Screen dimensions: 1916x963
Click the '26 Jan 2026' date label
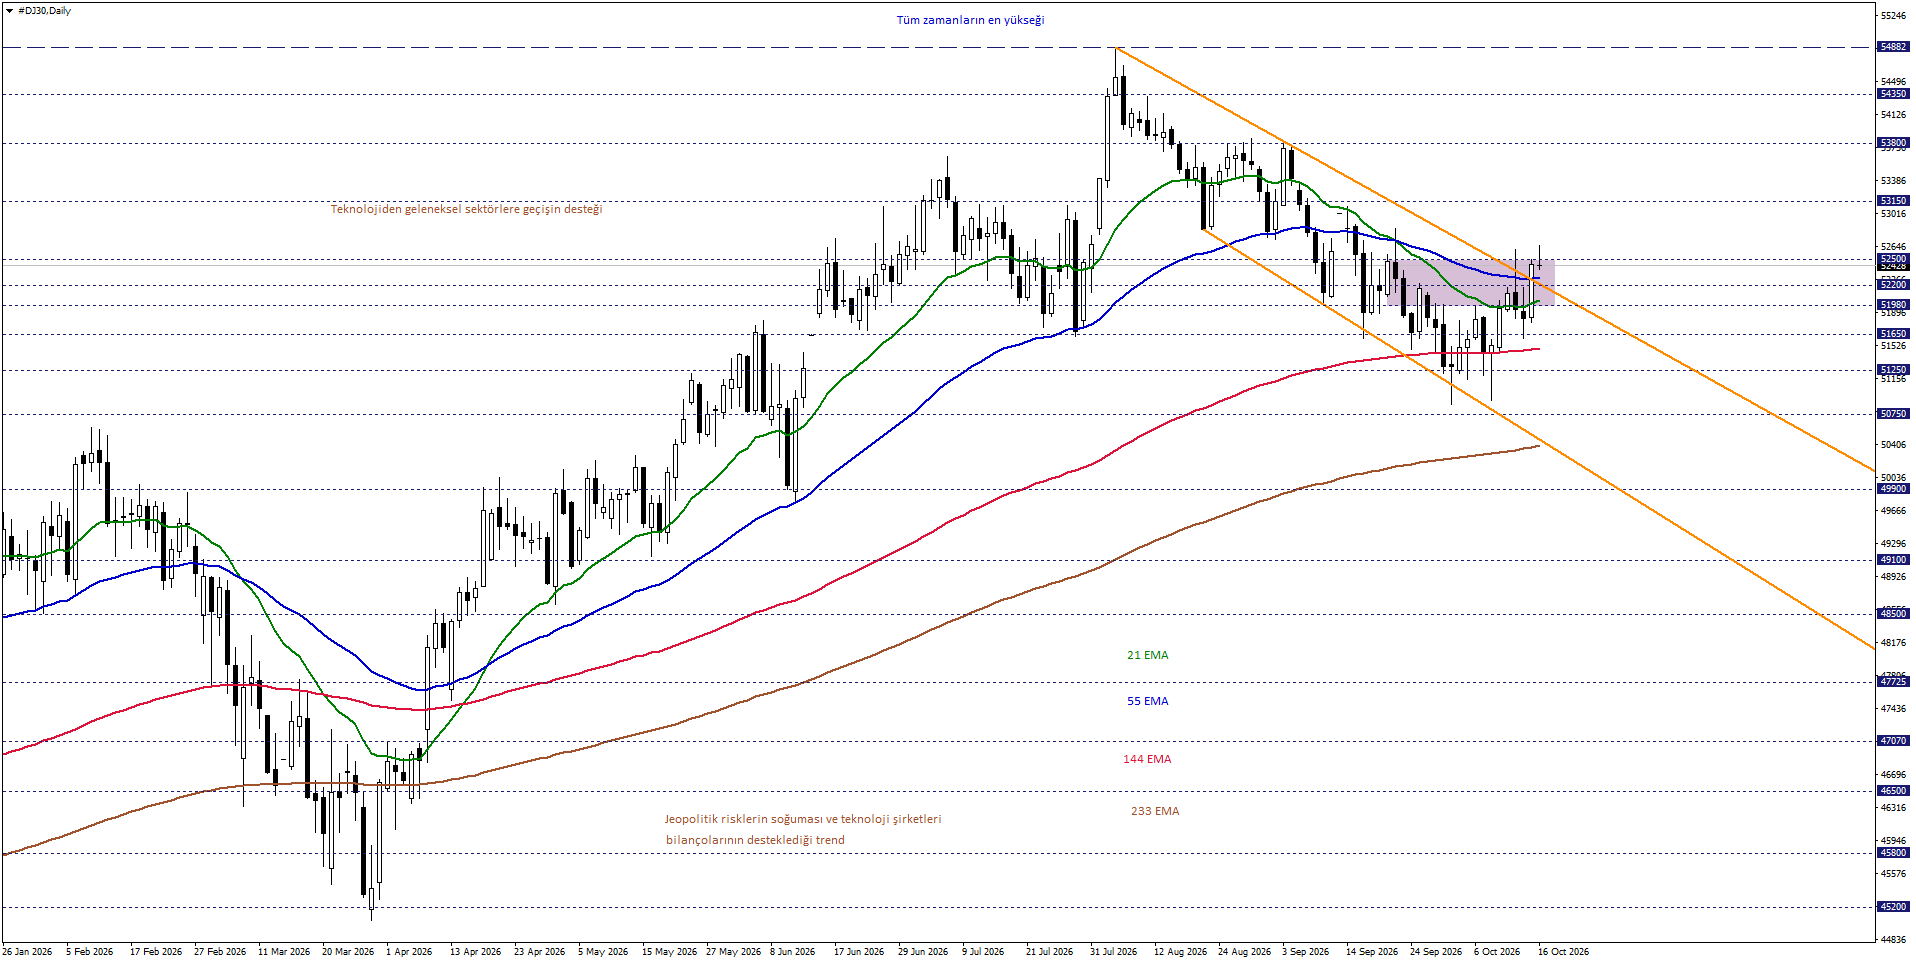tap(28, 952)
